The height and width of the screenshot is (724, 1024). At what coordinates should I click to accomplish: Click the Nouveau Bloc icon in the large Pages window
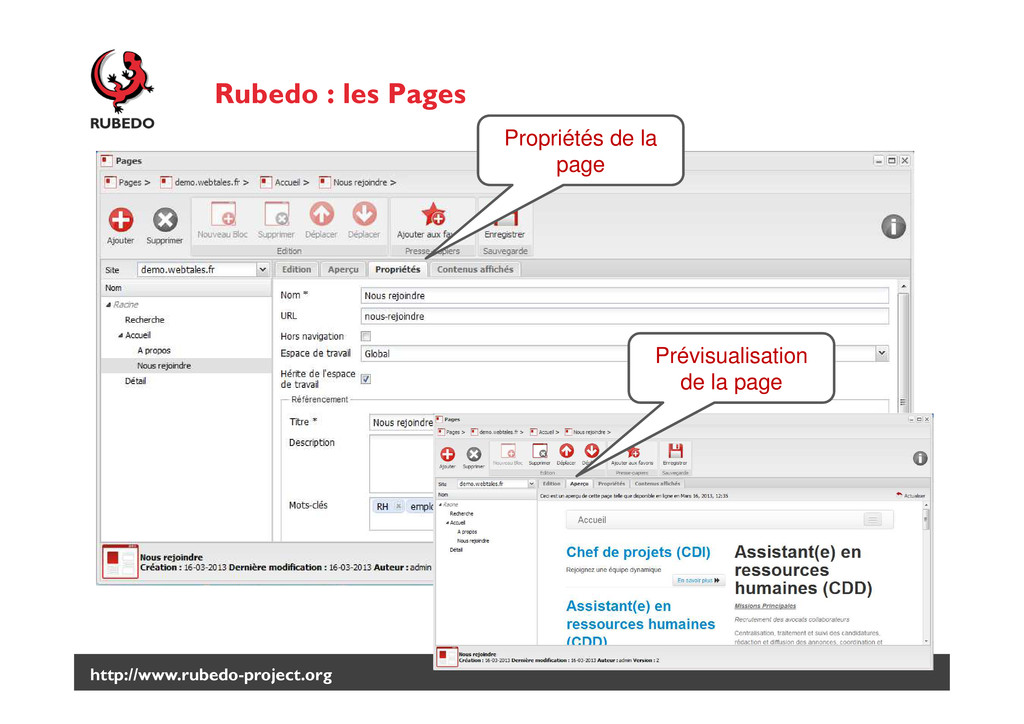click(x=223, y=214)
